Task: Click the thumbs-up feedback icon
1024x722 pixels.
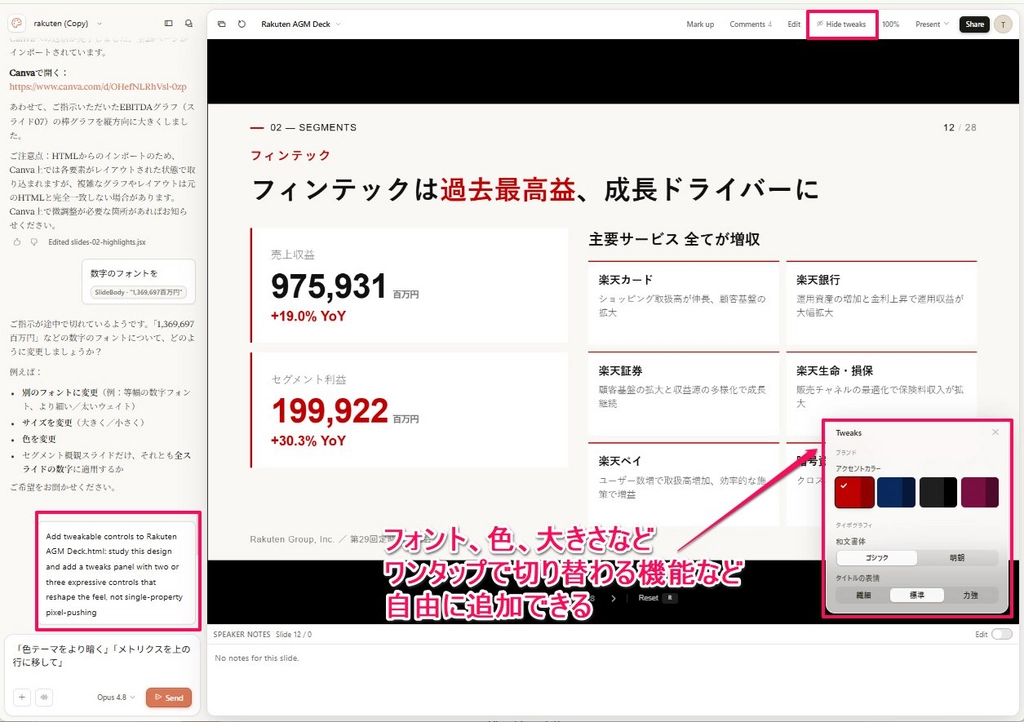Action: 17,242
